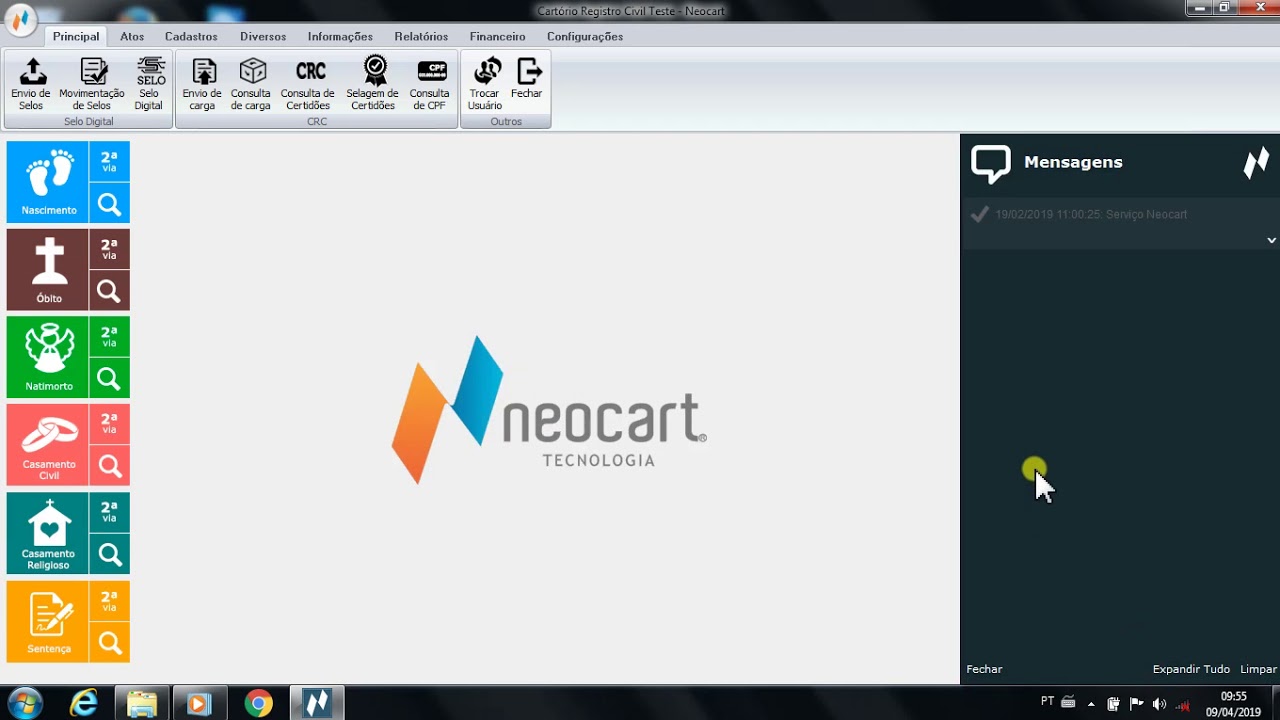Image resolution: width=1280 pixels, height=720 pixels.
Task: Select the Relatórios tab
Action: [x=421, y=36]
